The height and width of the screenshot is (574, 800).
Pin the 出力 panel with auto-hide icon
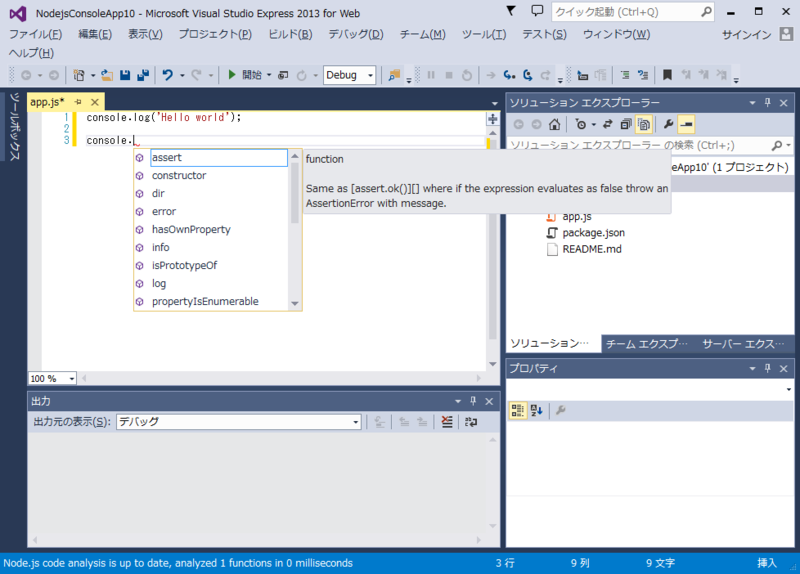(473, 401)
